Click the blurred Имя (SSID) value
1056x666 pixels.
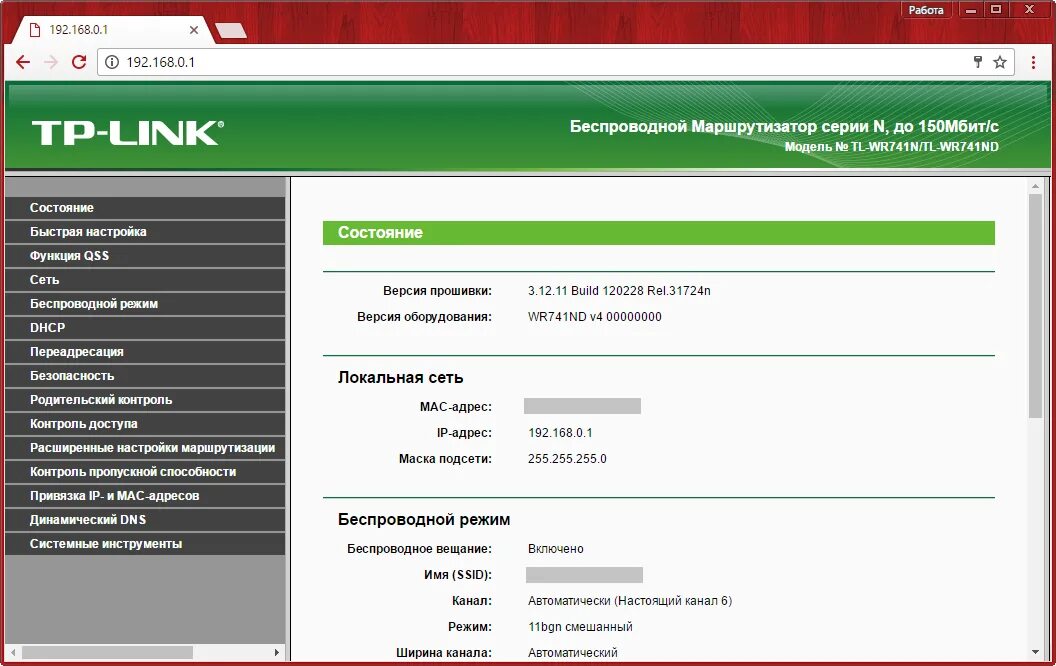pos(585,574)
